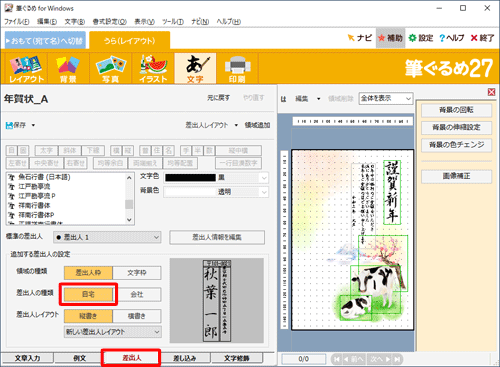Open the レイアウト layout tool

click(26, 69)
